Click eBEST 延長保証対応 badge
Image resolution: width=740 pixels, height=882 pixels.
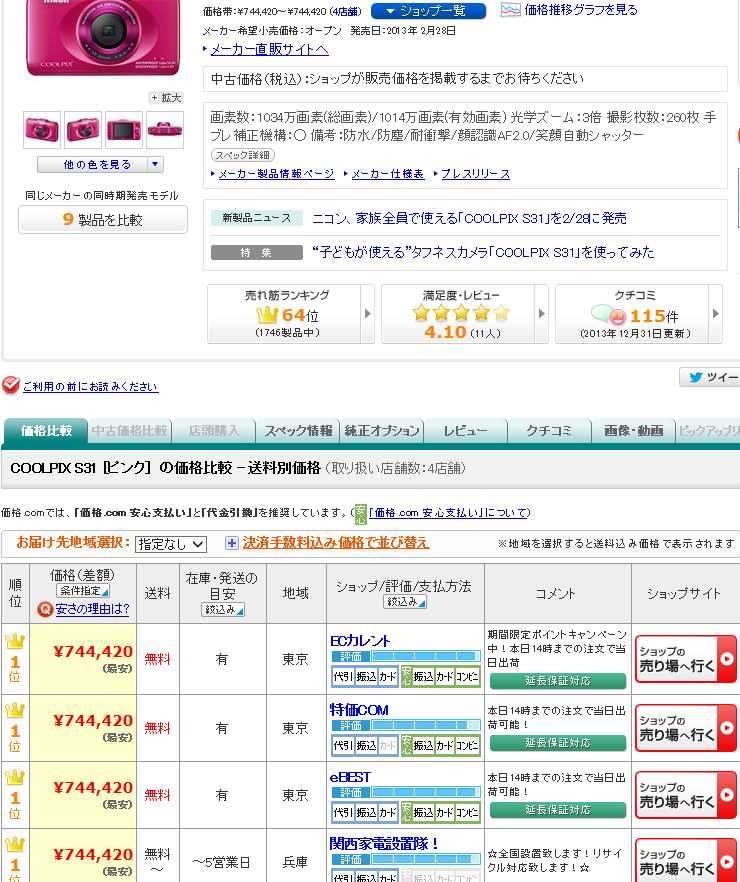[x=558, y=810]
